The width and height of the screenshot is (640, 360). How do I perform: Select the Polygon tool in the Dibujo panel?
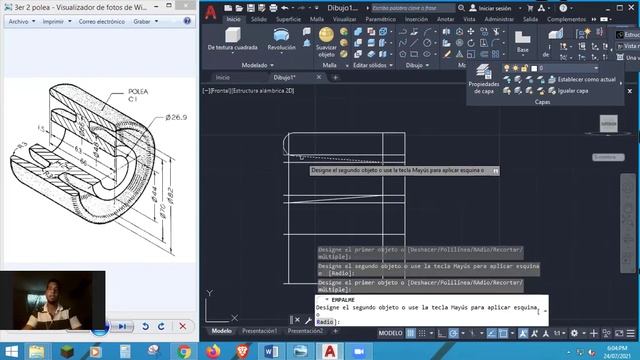(402, 54)
